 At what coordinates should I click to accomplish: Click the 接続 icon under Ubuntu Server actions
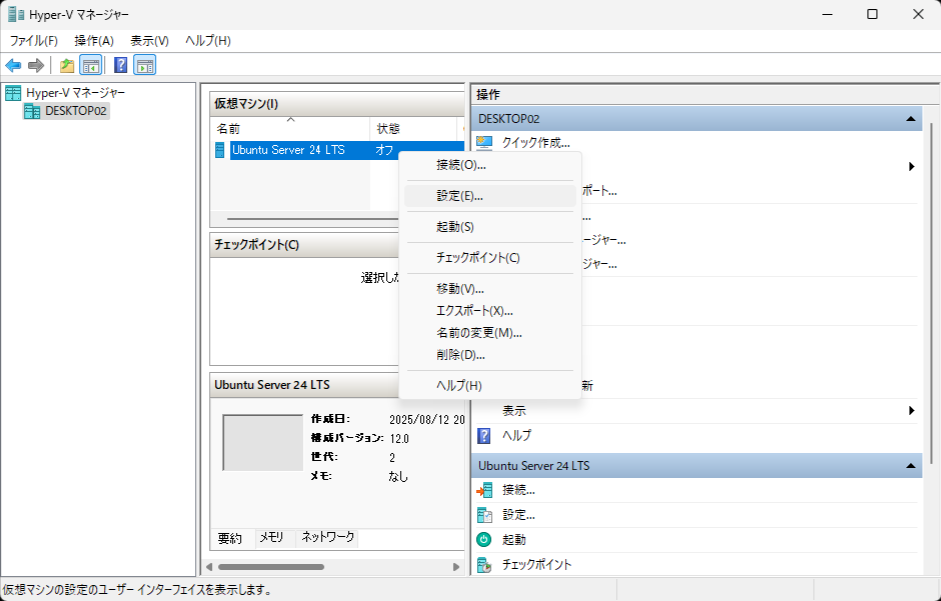(484, 491)
